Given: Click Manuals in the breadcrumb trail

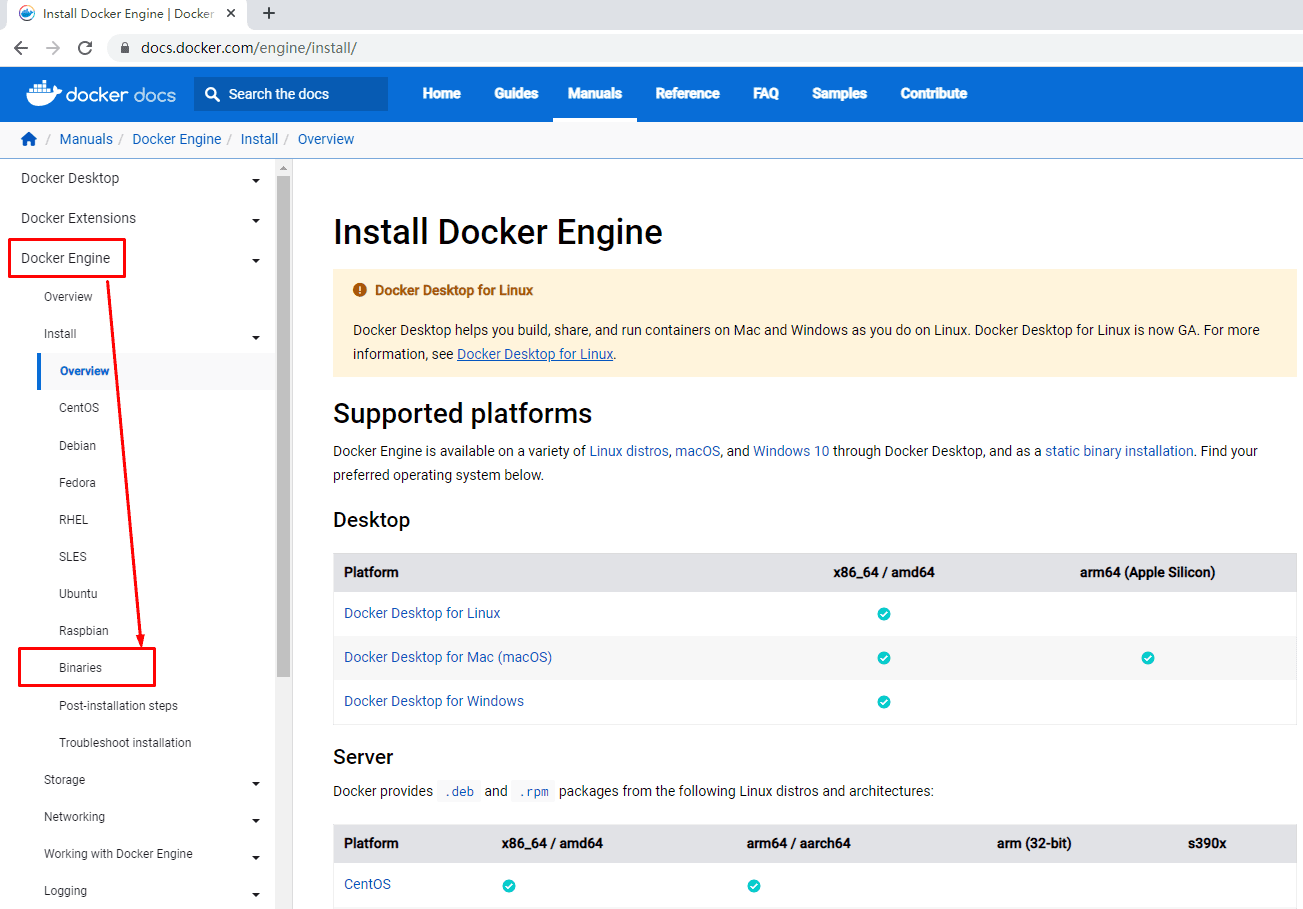Looking at the screenshot, I should tap(86, 139).
